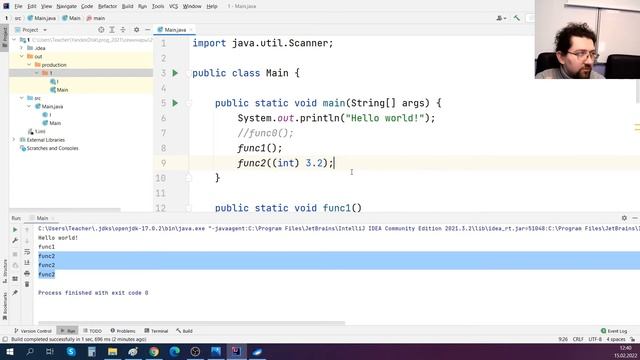Open the Edit menu
The image size is (640, 360).
coord(32,6)
